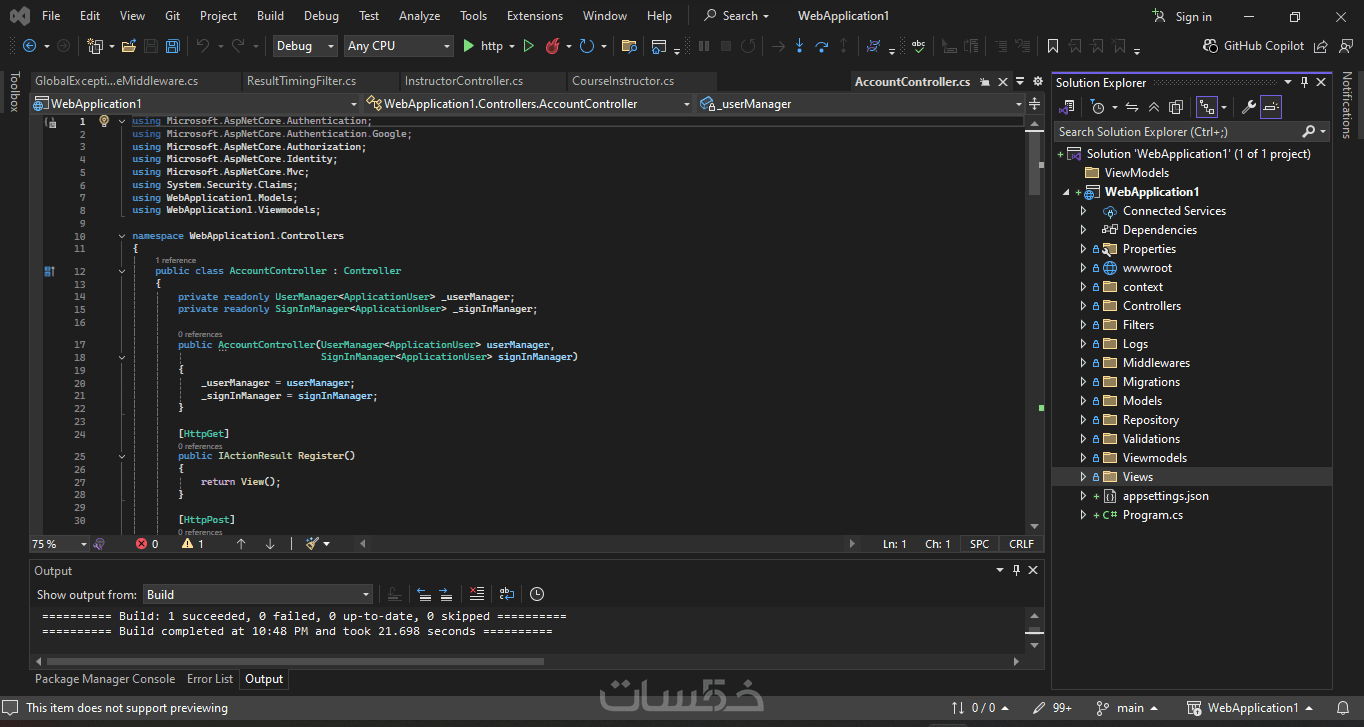Image resolution: width=1364 pixels, height=727 pixels.
Task: Click the code cleanup broom icon
Action: [313, 544]
